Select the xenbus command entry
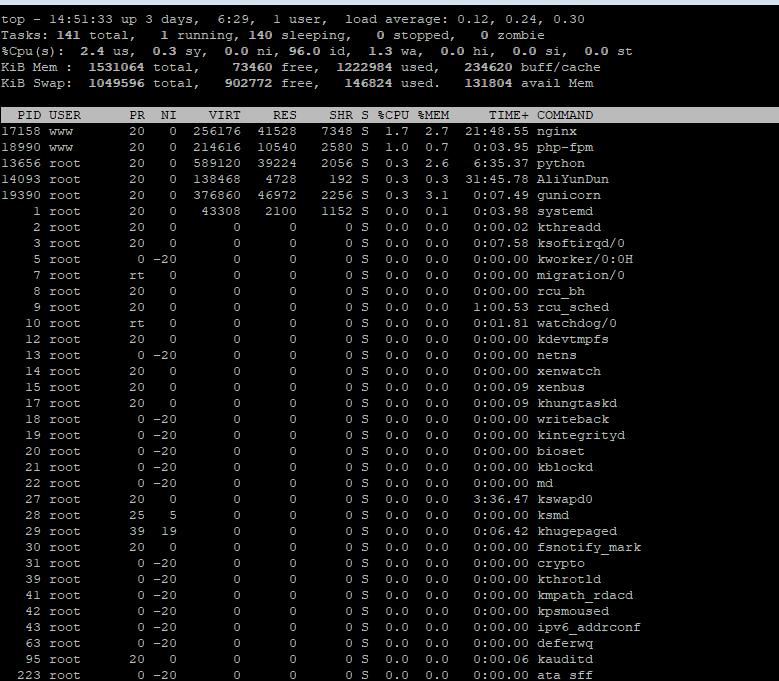The image size is (779, 681). (x=560, y=387)
